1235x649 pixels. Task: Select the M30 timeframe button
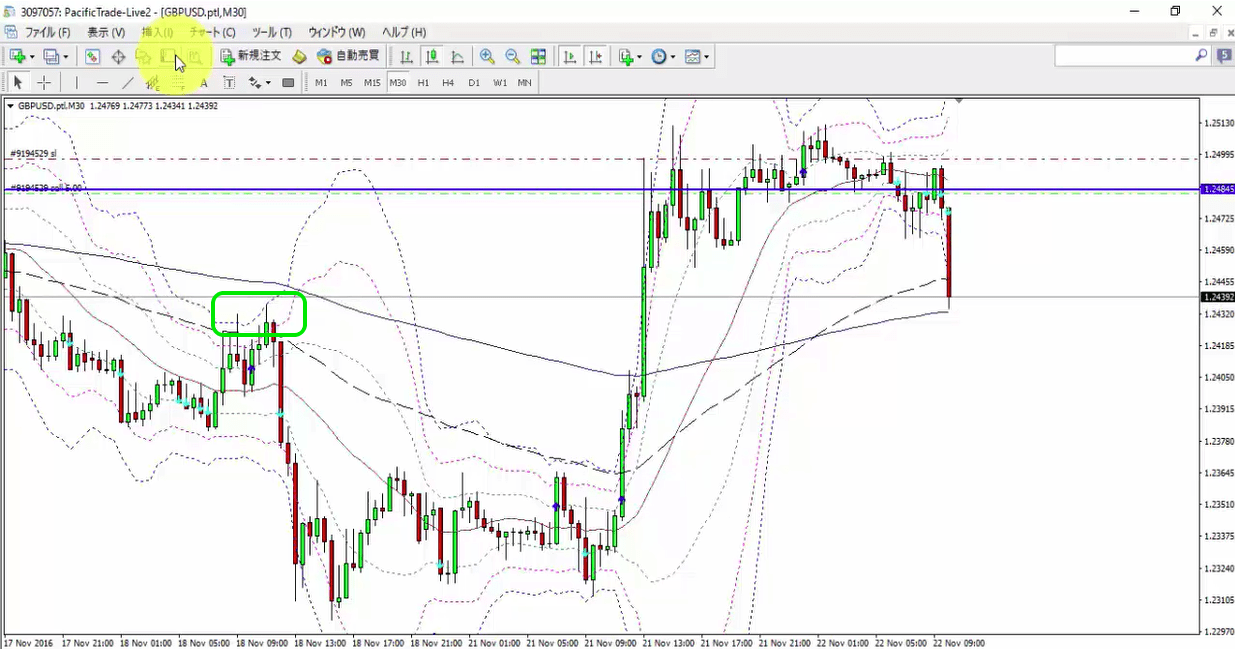click(x=398, y=82)
